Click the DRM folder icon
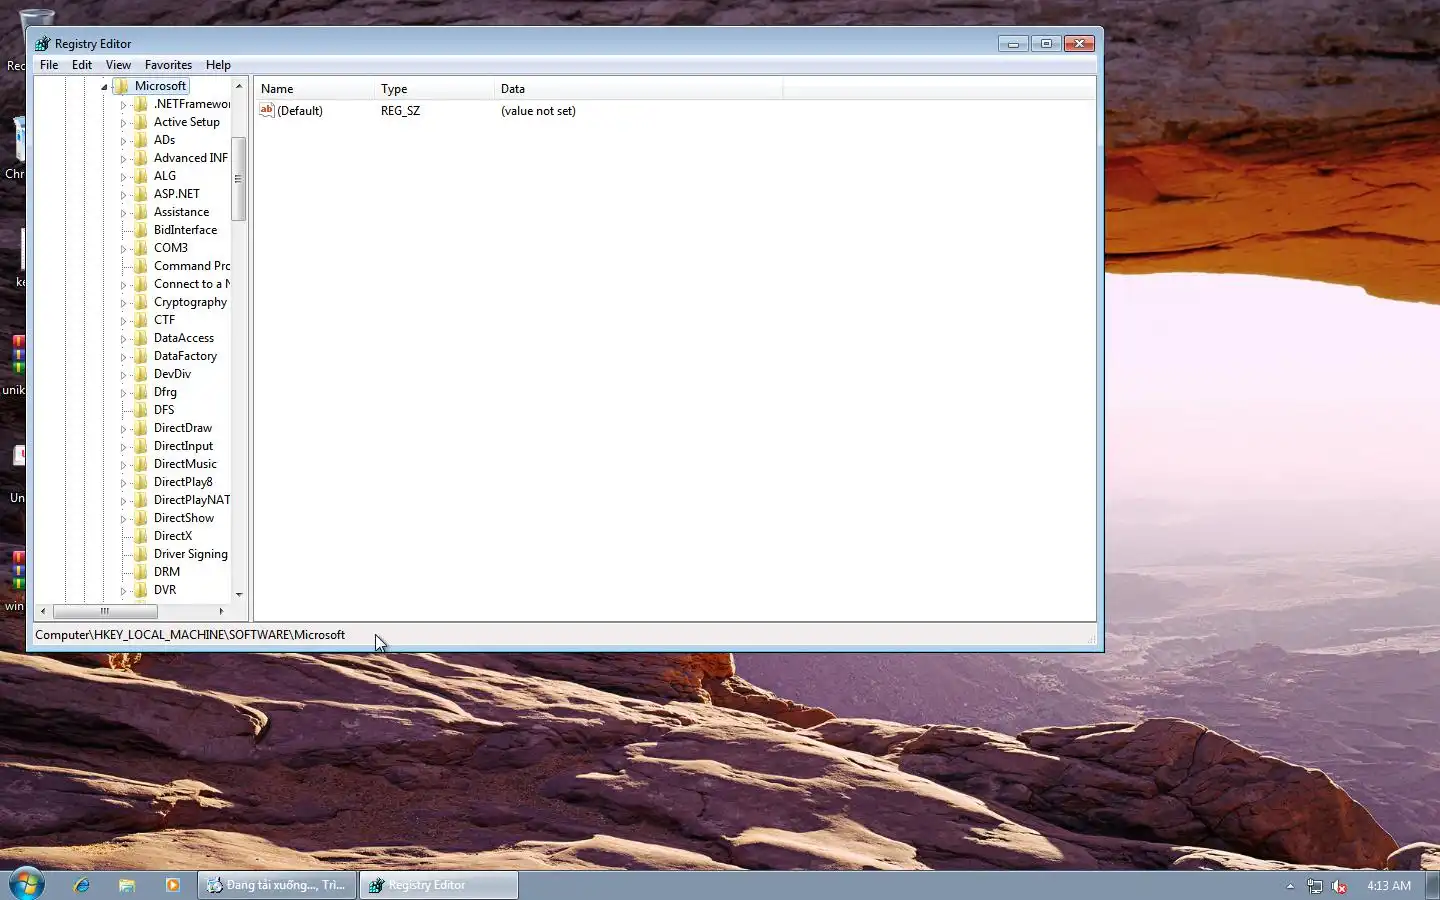The image size is (1440, 900). tap(141, 572)
